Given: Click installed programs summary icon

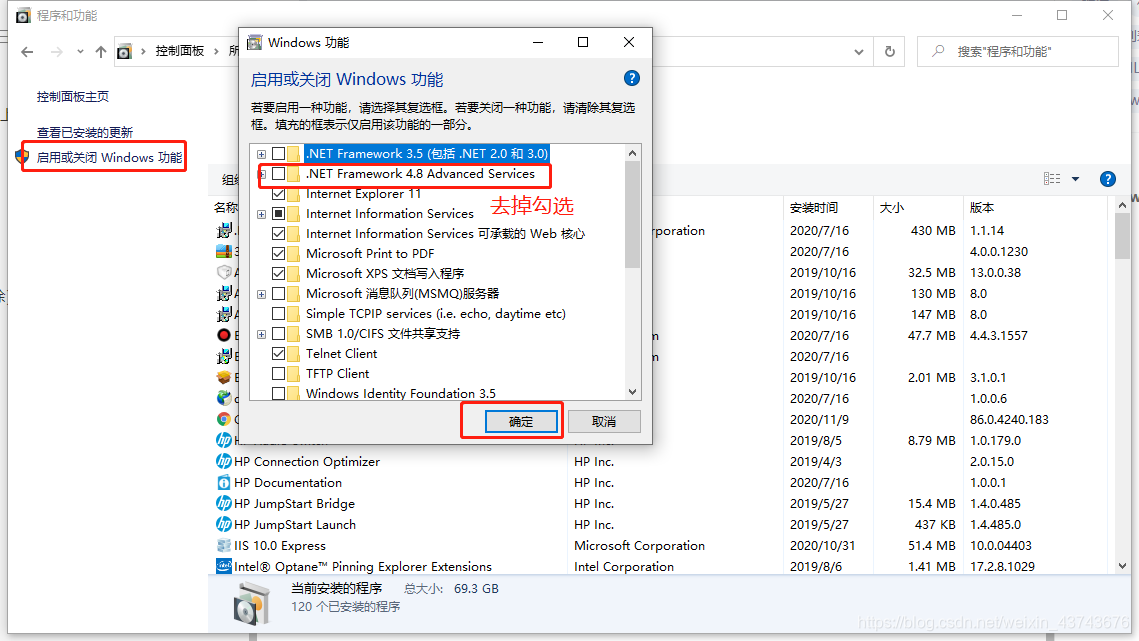Looking at the screenshot, I should [x=251, y=603].
